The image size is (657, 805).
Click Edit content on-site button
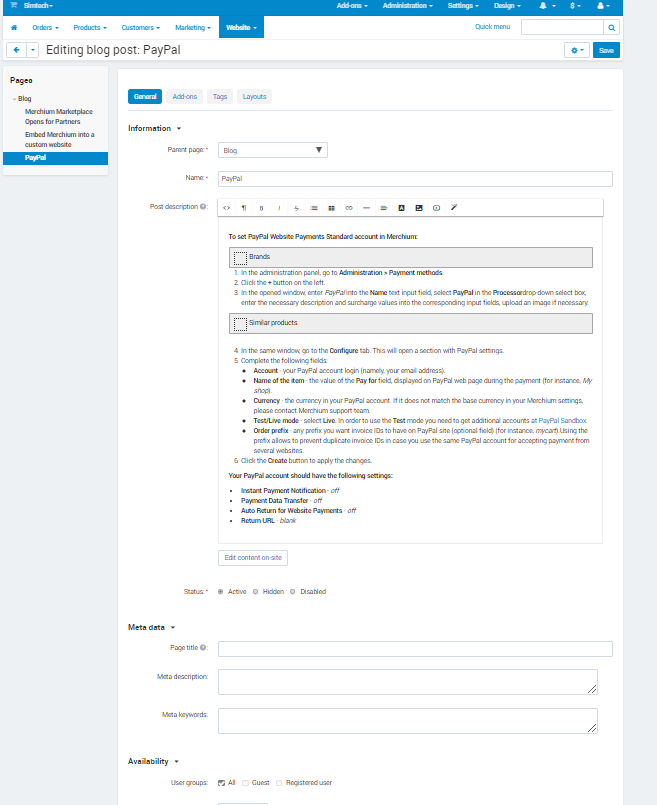coord(253,558)
